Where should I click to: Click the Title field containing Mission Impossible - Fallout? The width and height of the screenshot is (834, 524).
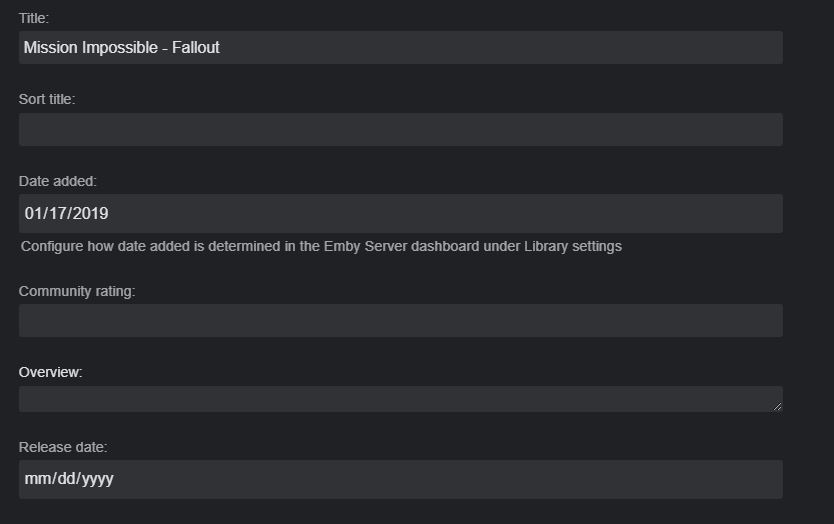(x=400, y=47)
